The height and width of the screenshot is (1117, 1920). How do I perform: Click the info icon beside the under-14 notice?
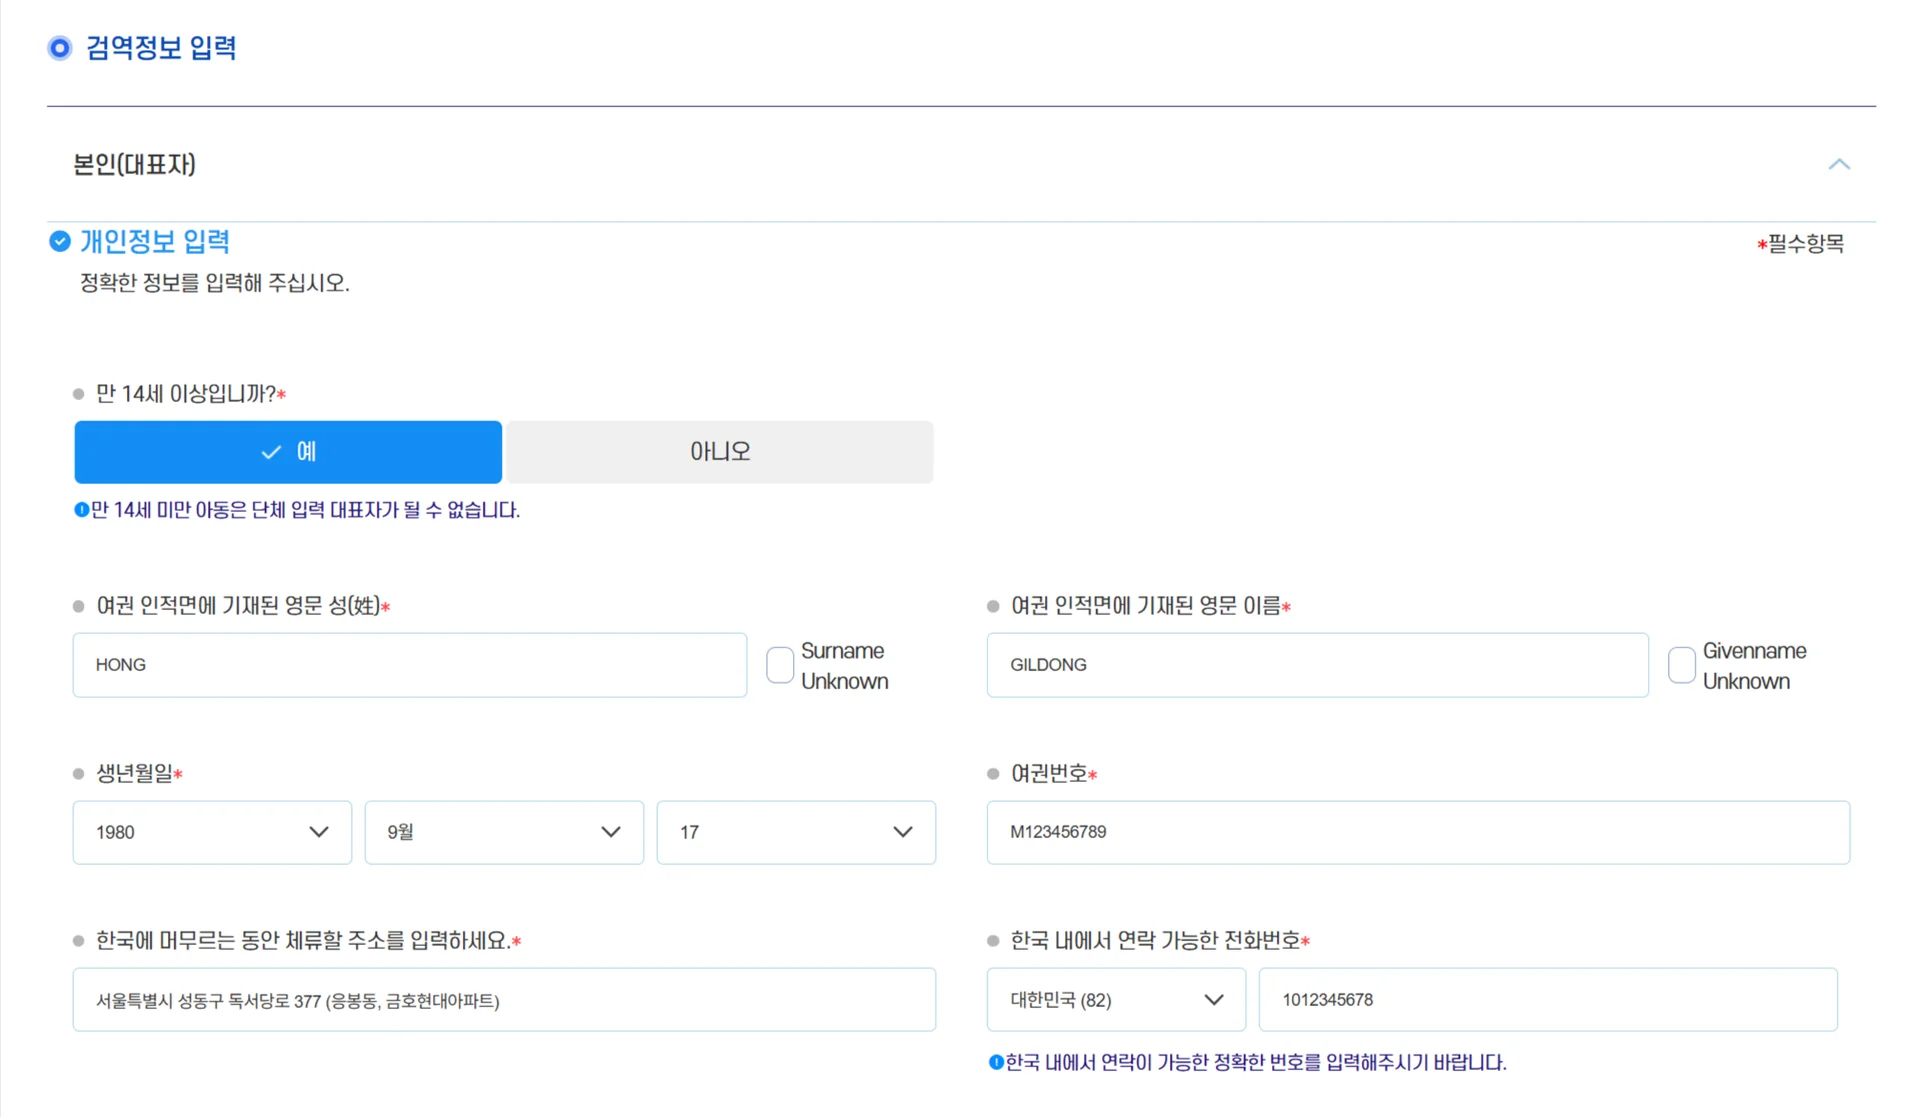(x=81, y=510)
